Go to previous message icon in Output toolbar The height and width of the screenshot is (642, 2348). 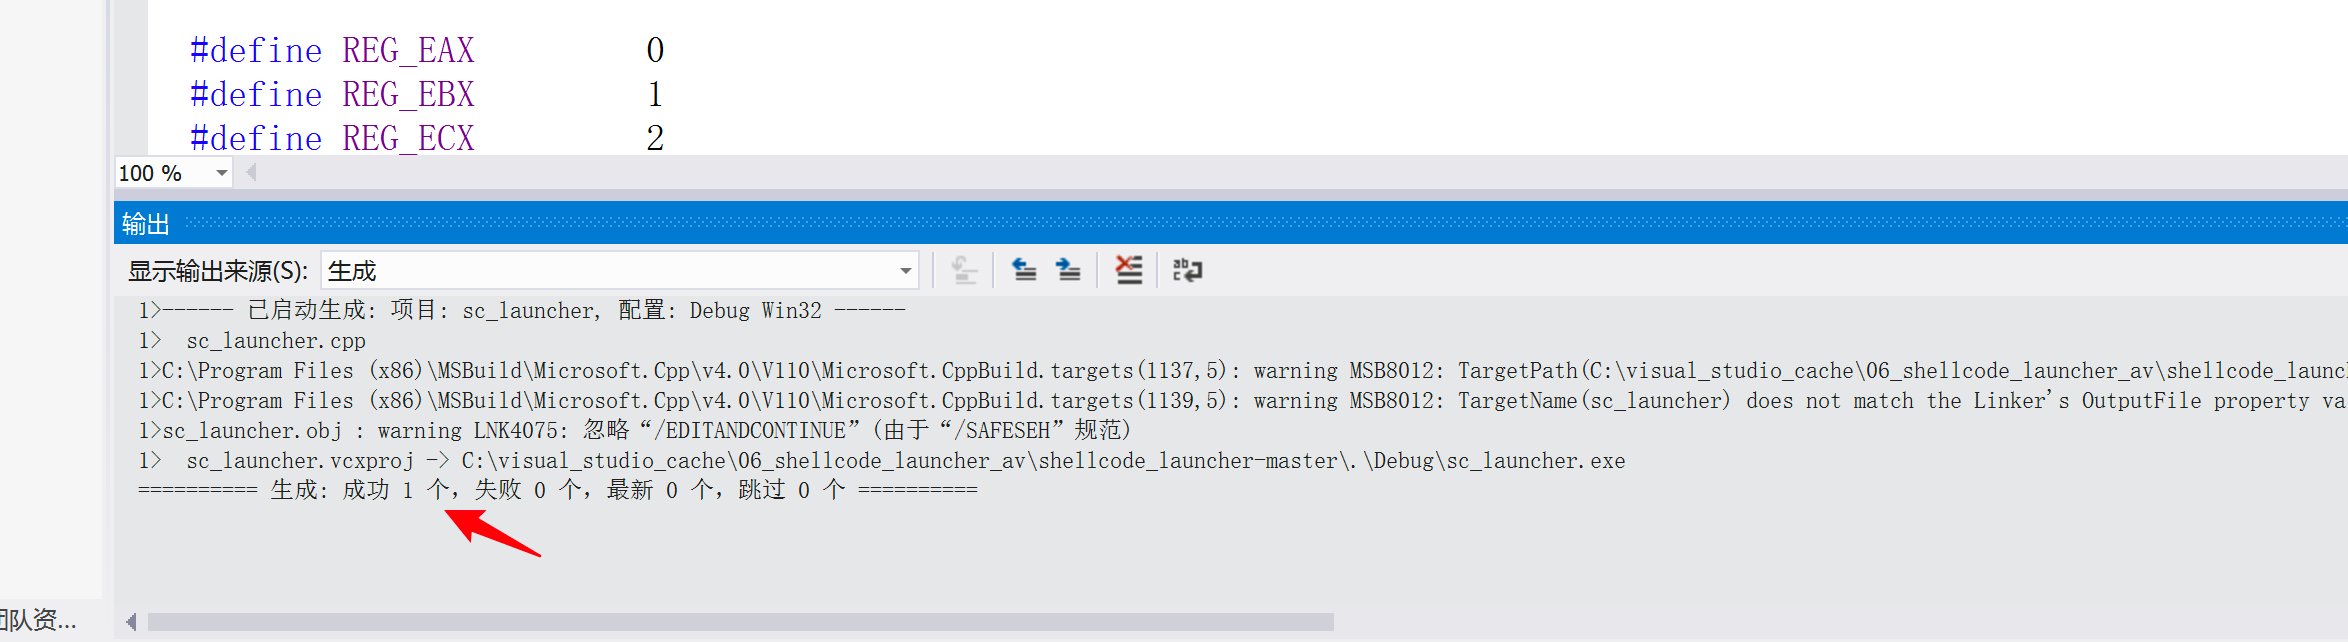click(1024, 270)
